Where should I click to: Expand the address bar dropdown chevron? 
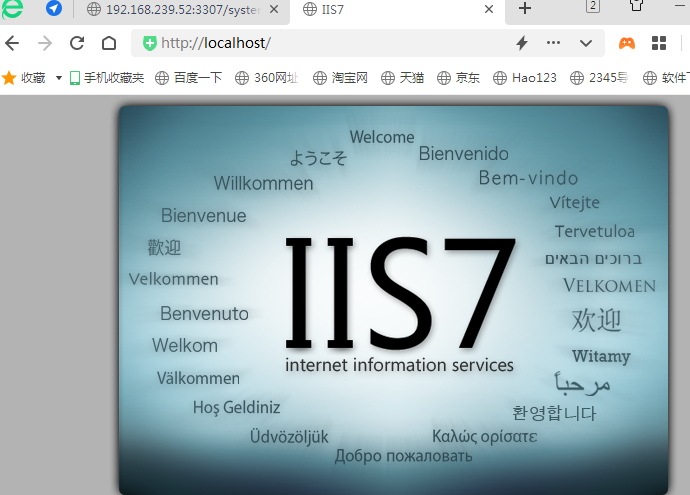click(586, 43)
